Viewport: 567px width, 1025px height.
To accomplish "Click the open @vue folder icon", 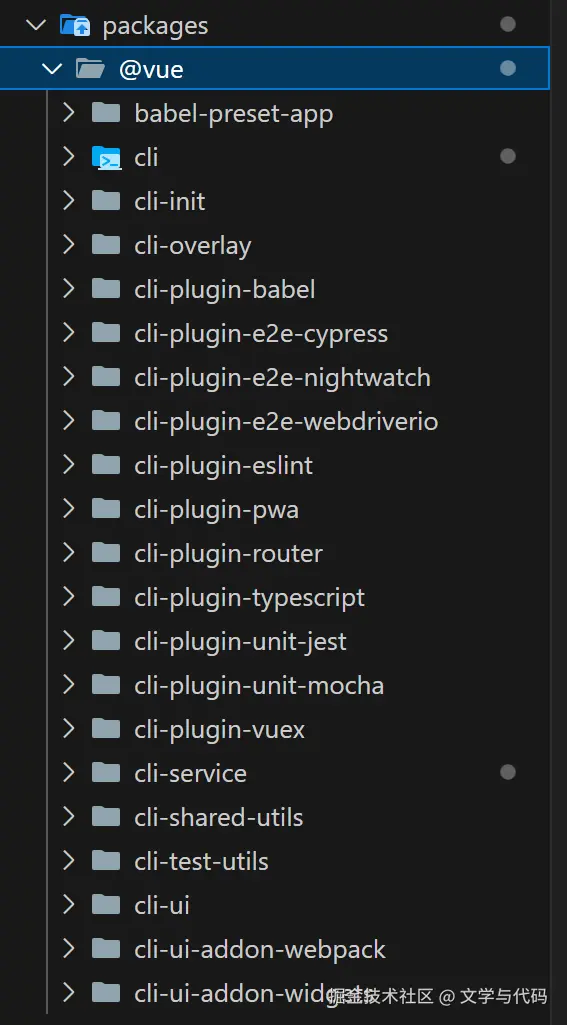I will 90,69.
